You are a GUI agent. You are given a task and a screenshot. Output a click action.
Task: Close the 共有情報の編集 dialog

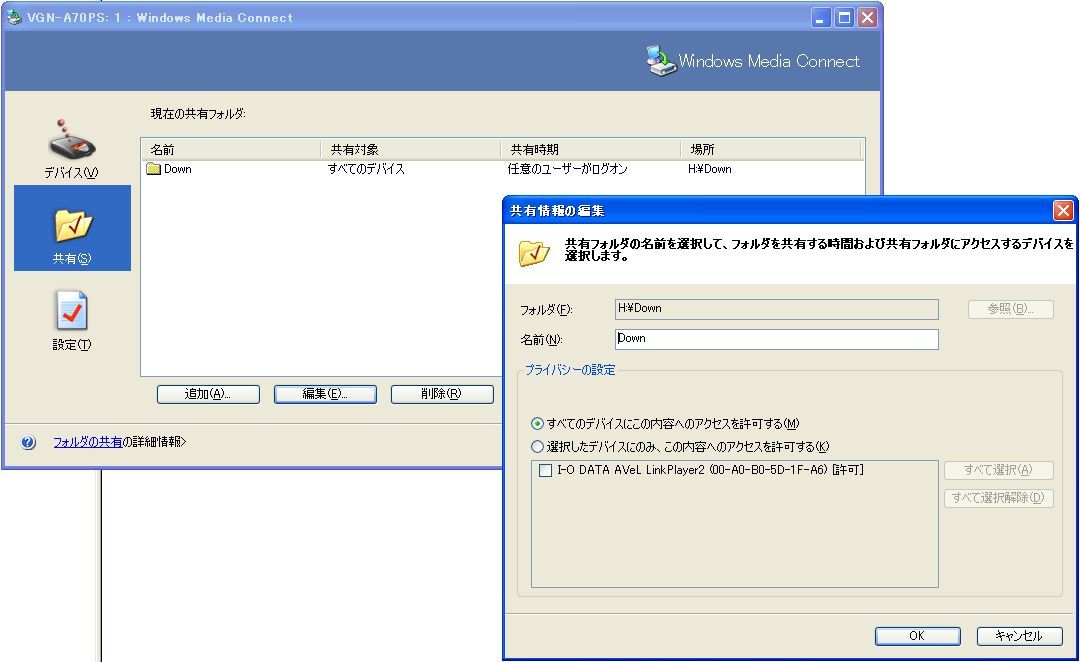1063,211
